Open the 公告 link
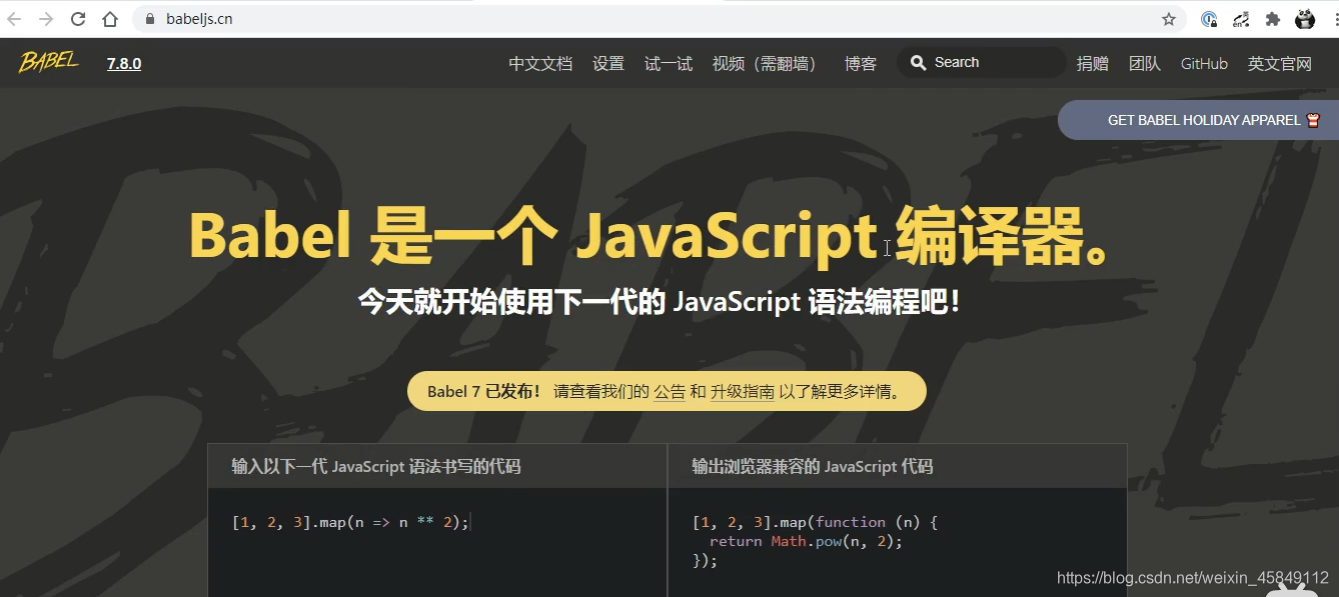Viewport: 1339px width, 597px height. pos(670,392)
